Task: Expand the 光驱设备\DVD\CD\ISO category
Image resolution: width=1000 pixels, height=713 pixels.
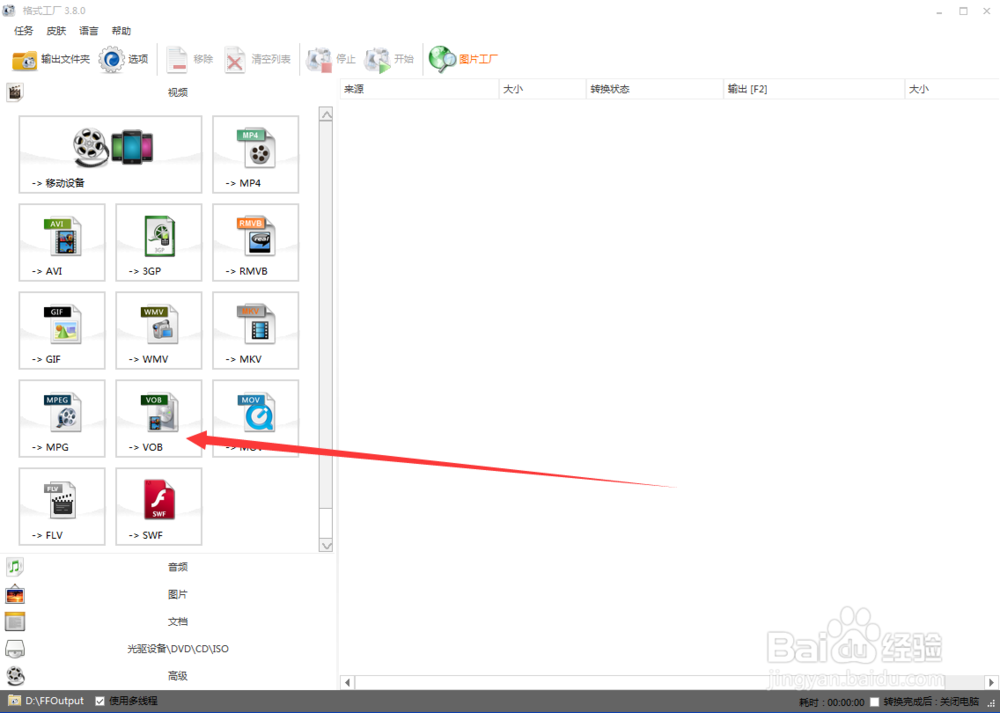Action: 168,649
